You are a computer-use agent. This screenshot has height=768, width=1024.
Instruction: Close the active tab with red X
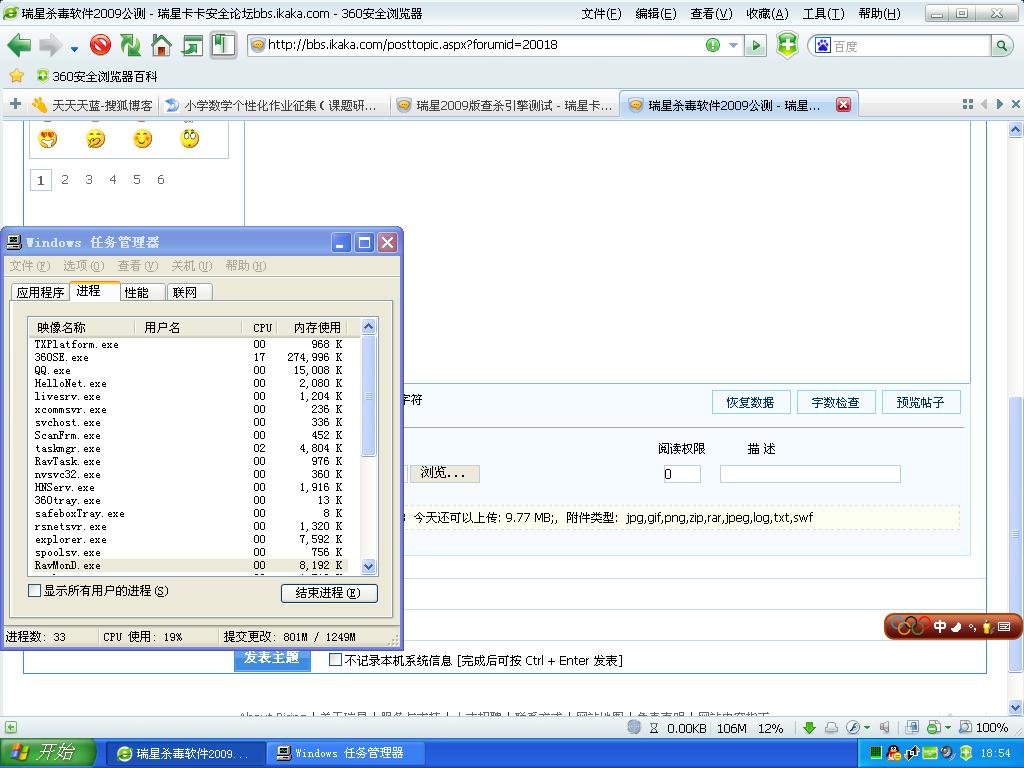[843, 104]
